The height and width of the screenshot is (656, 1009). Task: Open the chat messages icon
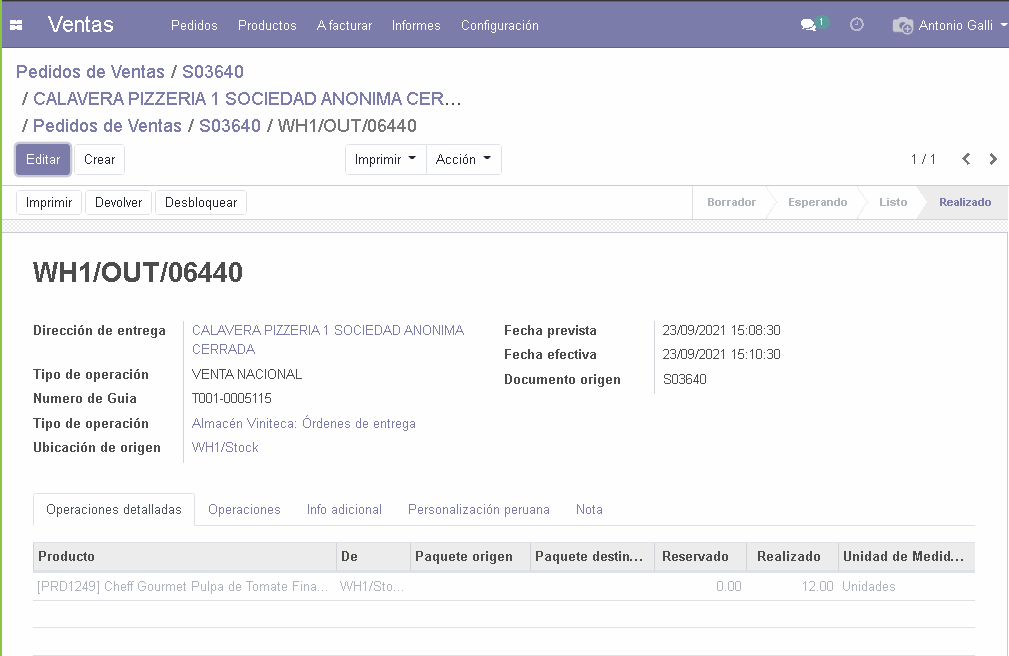coord(809,25)
